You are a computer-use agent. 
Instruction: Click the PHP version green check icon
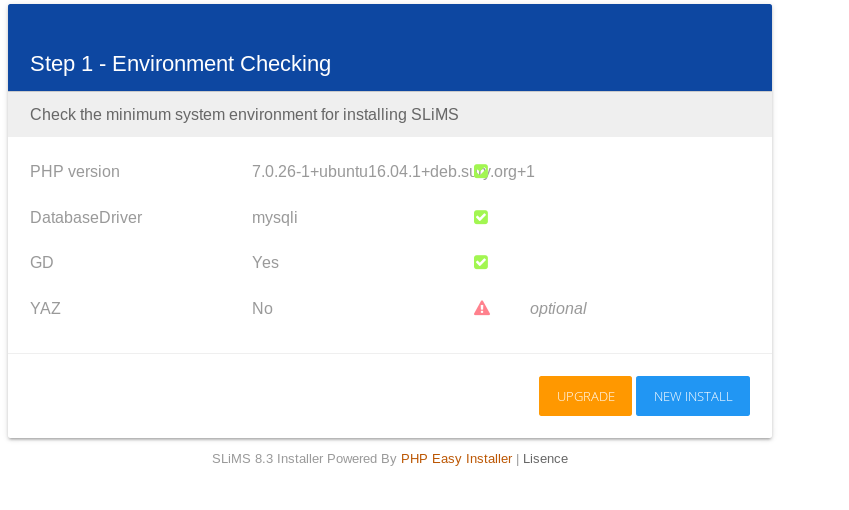(481, 171)
